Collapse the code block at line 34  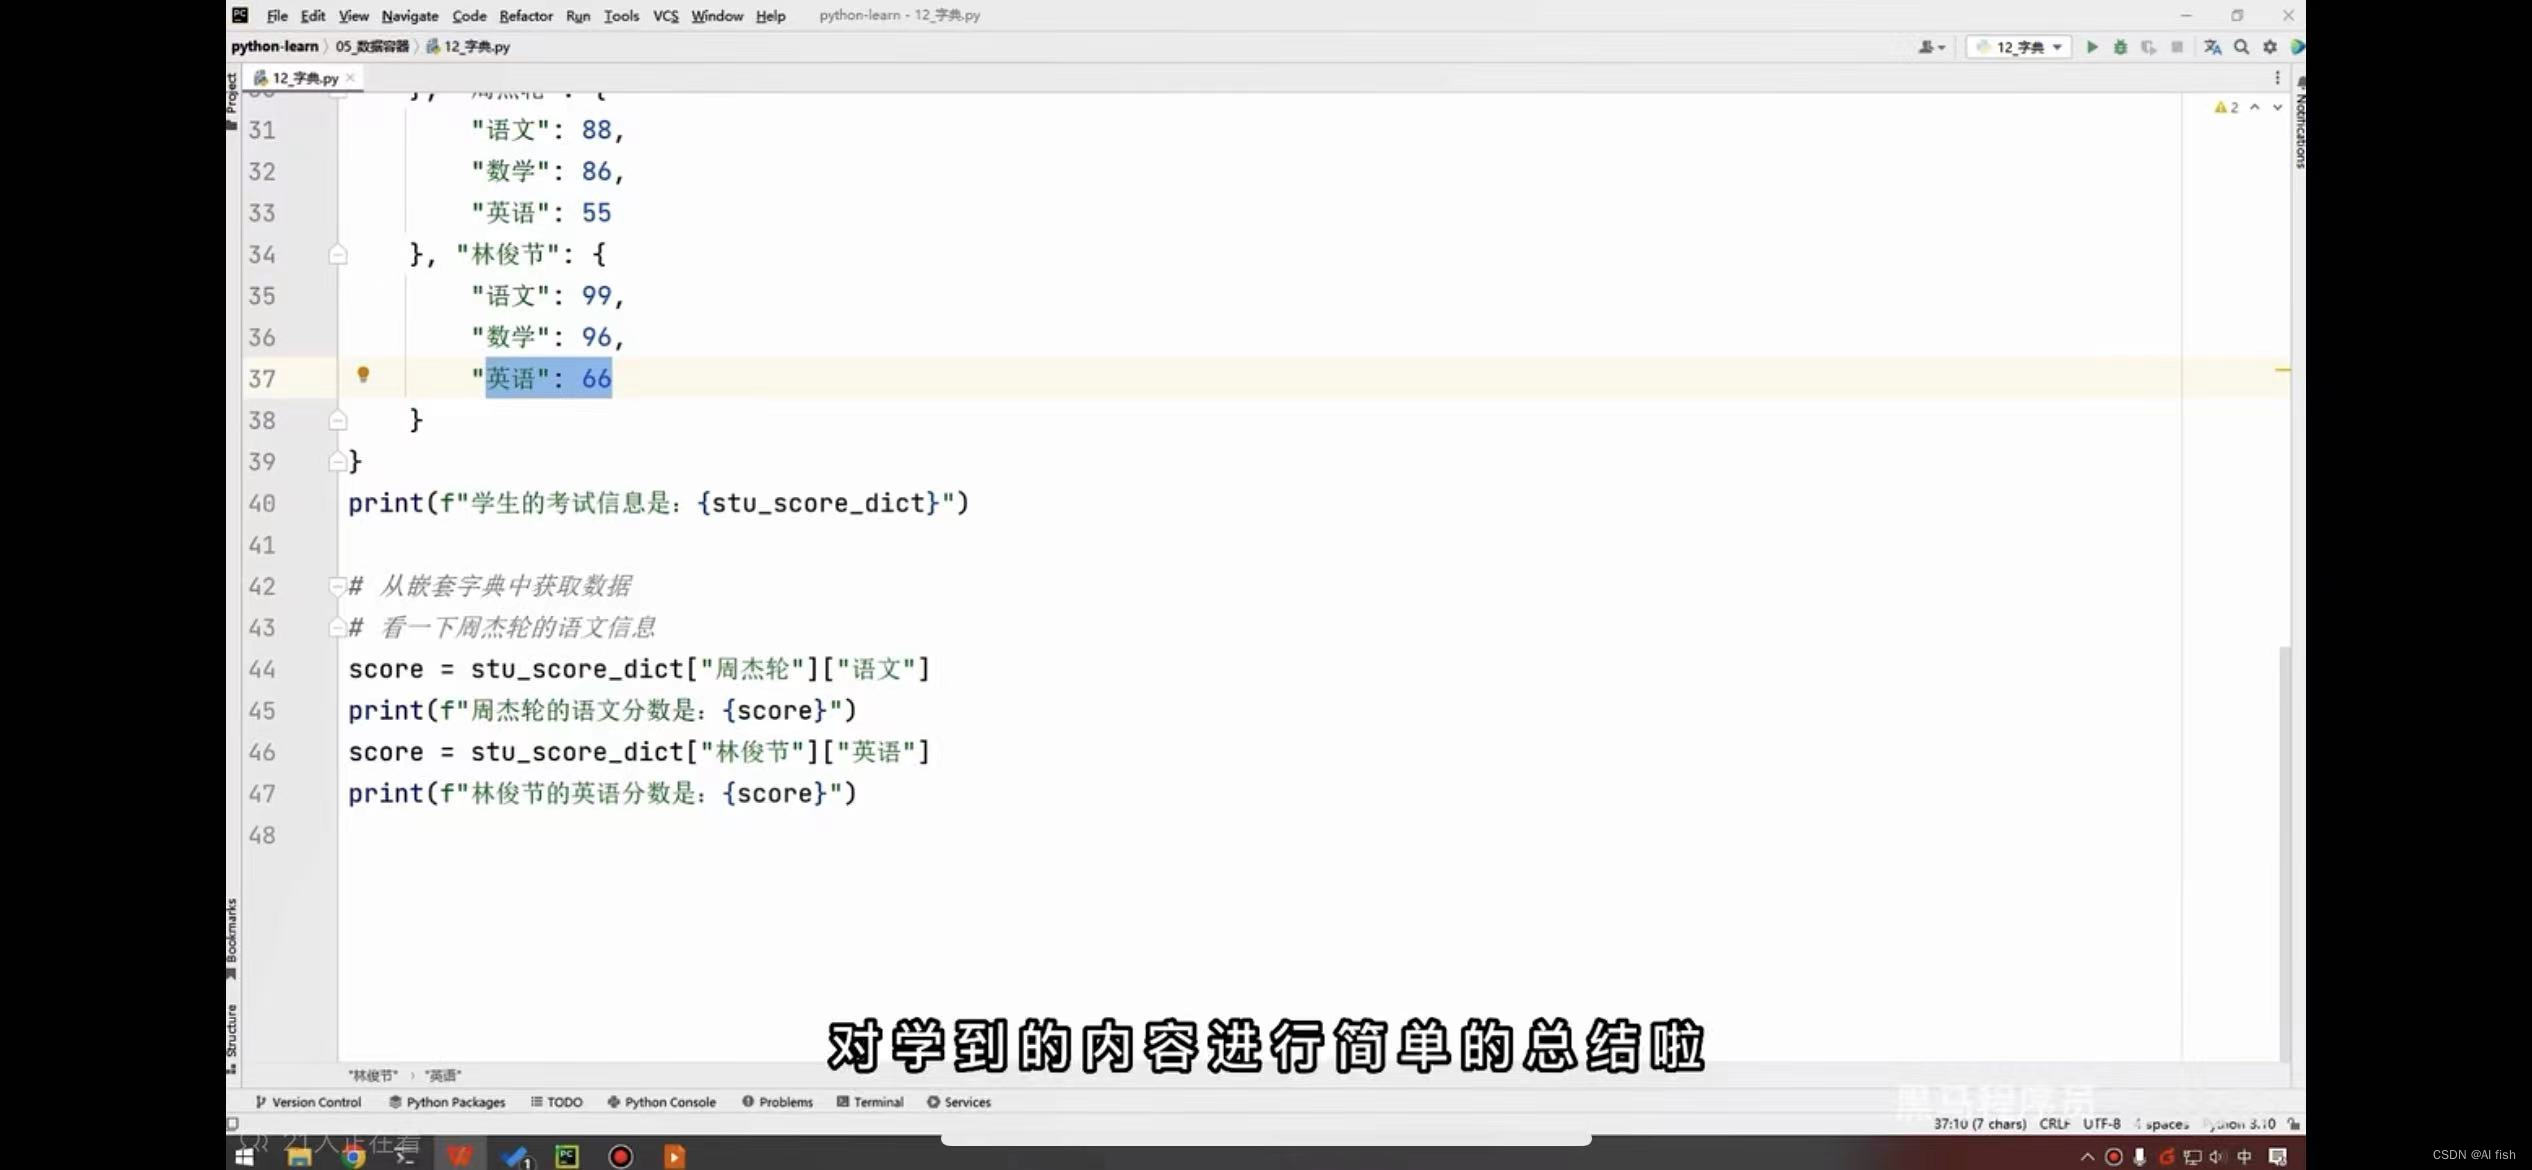338,255
